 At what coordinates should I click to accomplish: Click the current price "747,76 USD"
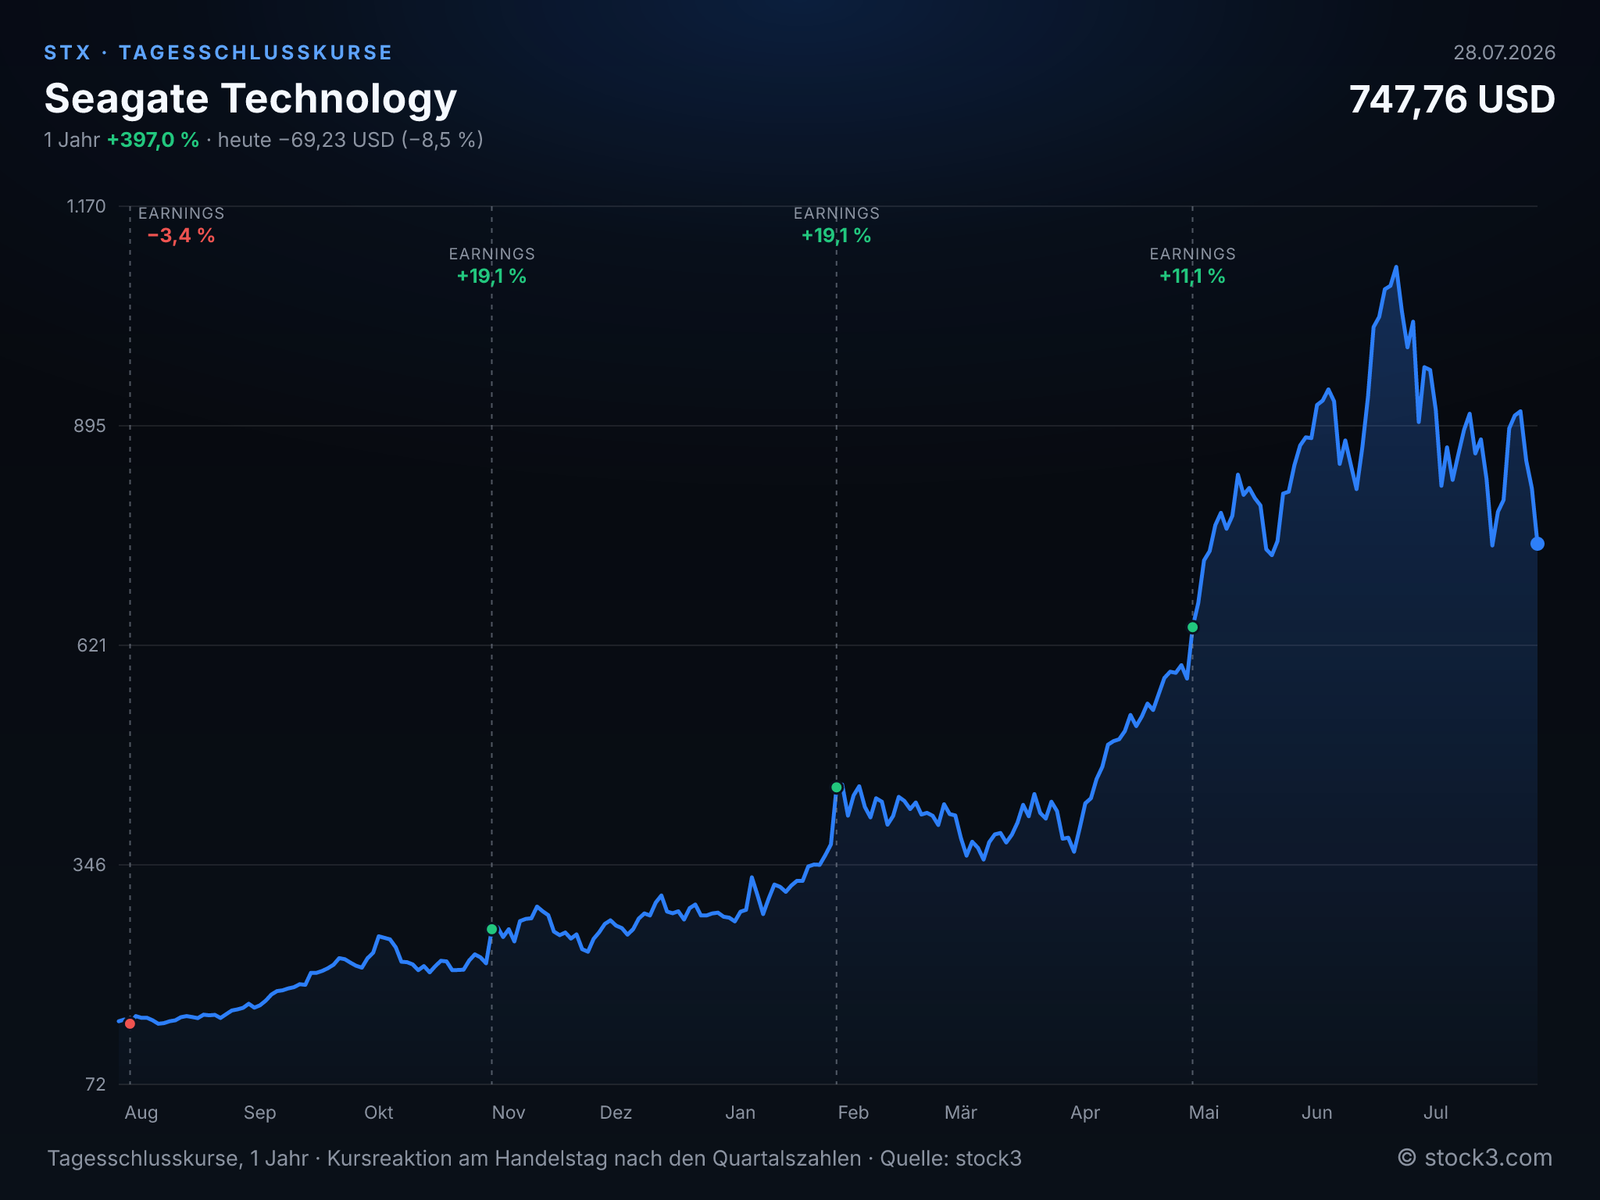1452,99
